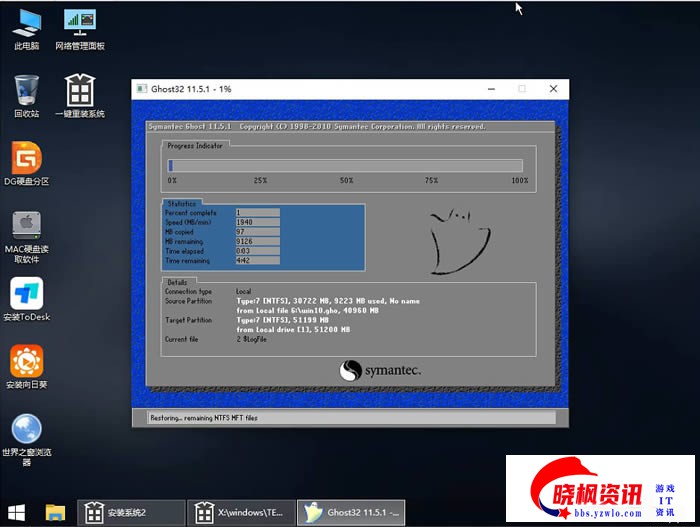Open the Windows Start menu
The image size is (700, 527).
pos(17,513)
